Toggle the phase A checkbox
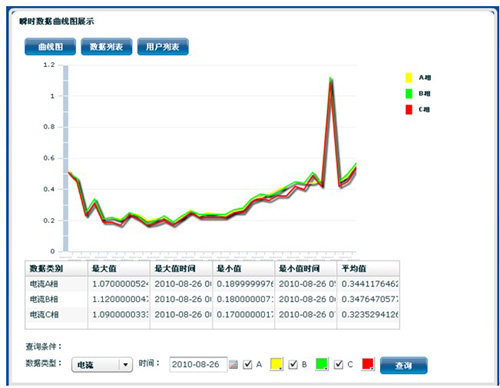500x388 pixels. pyautogui.click(x=248, y=364)
